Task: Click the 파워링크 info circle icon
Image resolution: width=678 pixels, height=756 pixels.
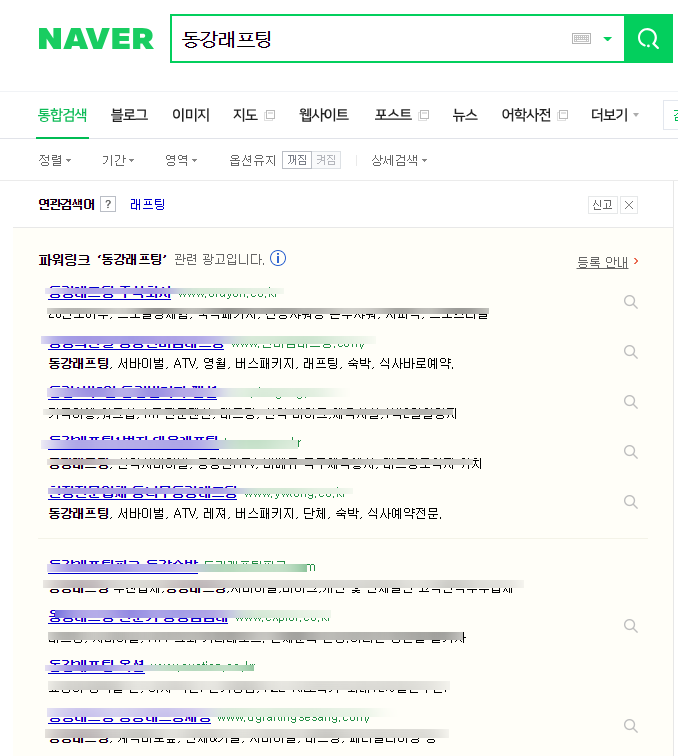Action: coord(278,258)
